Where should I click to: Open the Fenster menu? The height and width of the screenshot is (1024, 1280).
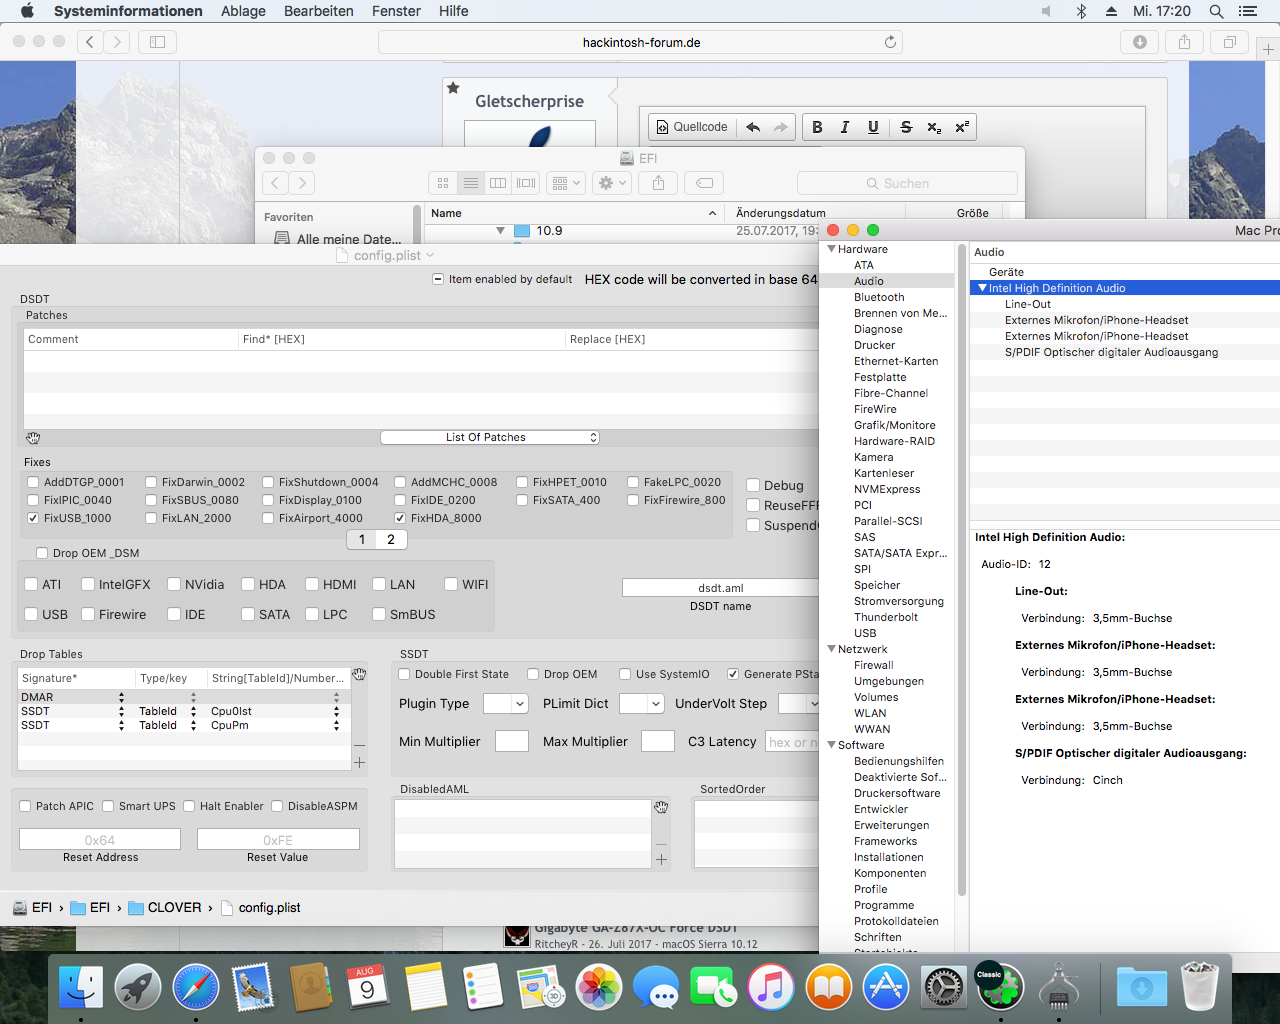tap(396, 11)
